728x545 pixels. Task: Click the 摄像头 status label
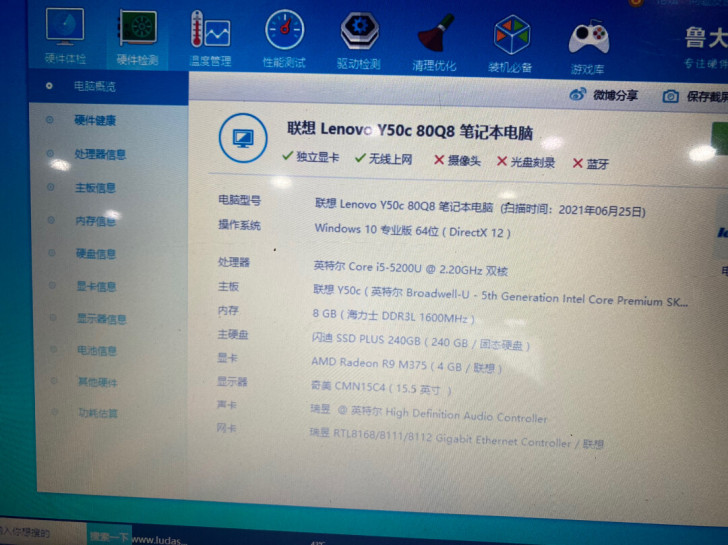[464, 161]
